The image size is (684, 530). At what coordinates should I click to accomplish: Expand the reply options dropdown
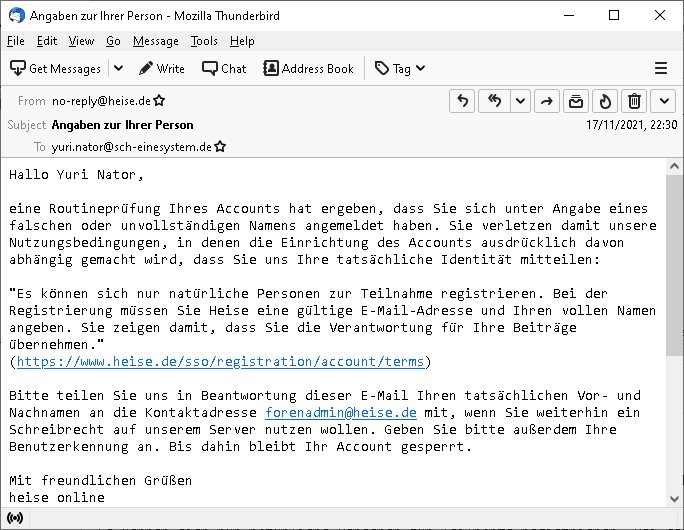click(x=520, y=101)
